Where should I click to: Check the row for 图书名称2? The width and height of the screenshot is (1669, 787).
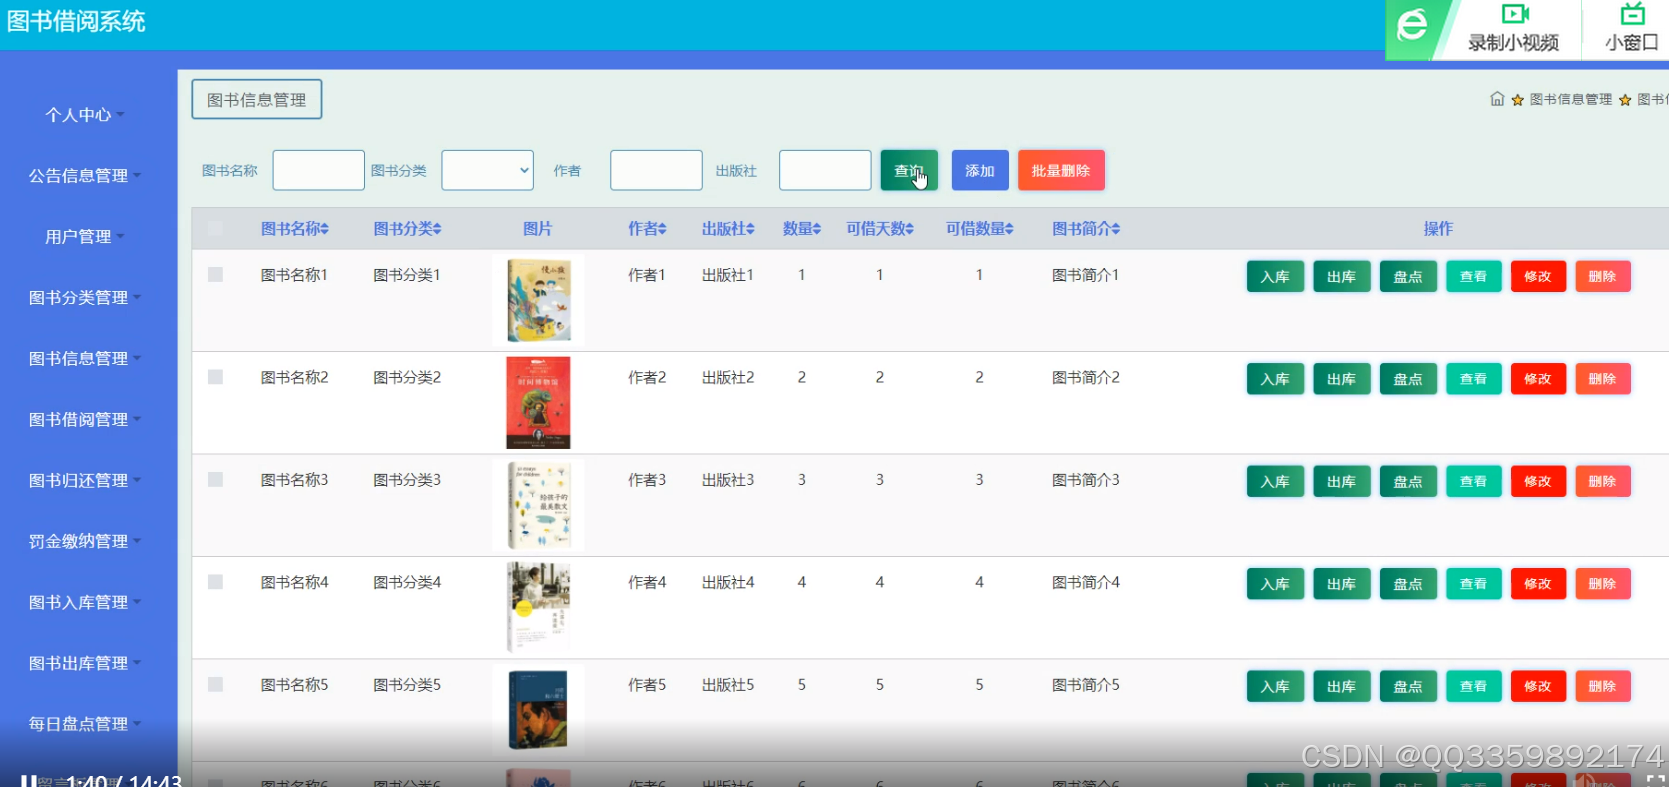pyautogui.click(x=215, y=377)
